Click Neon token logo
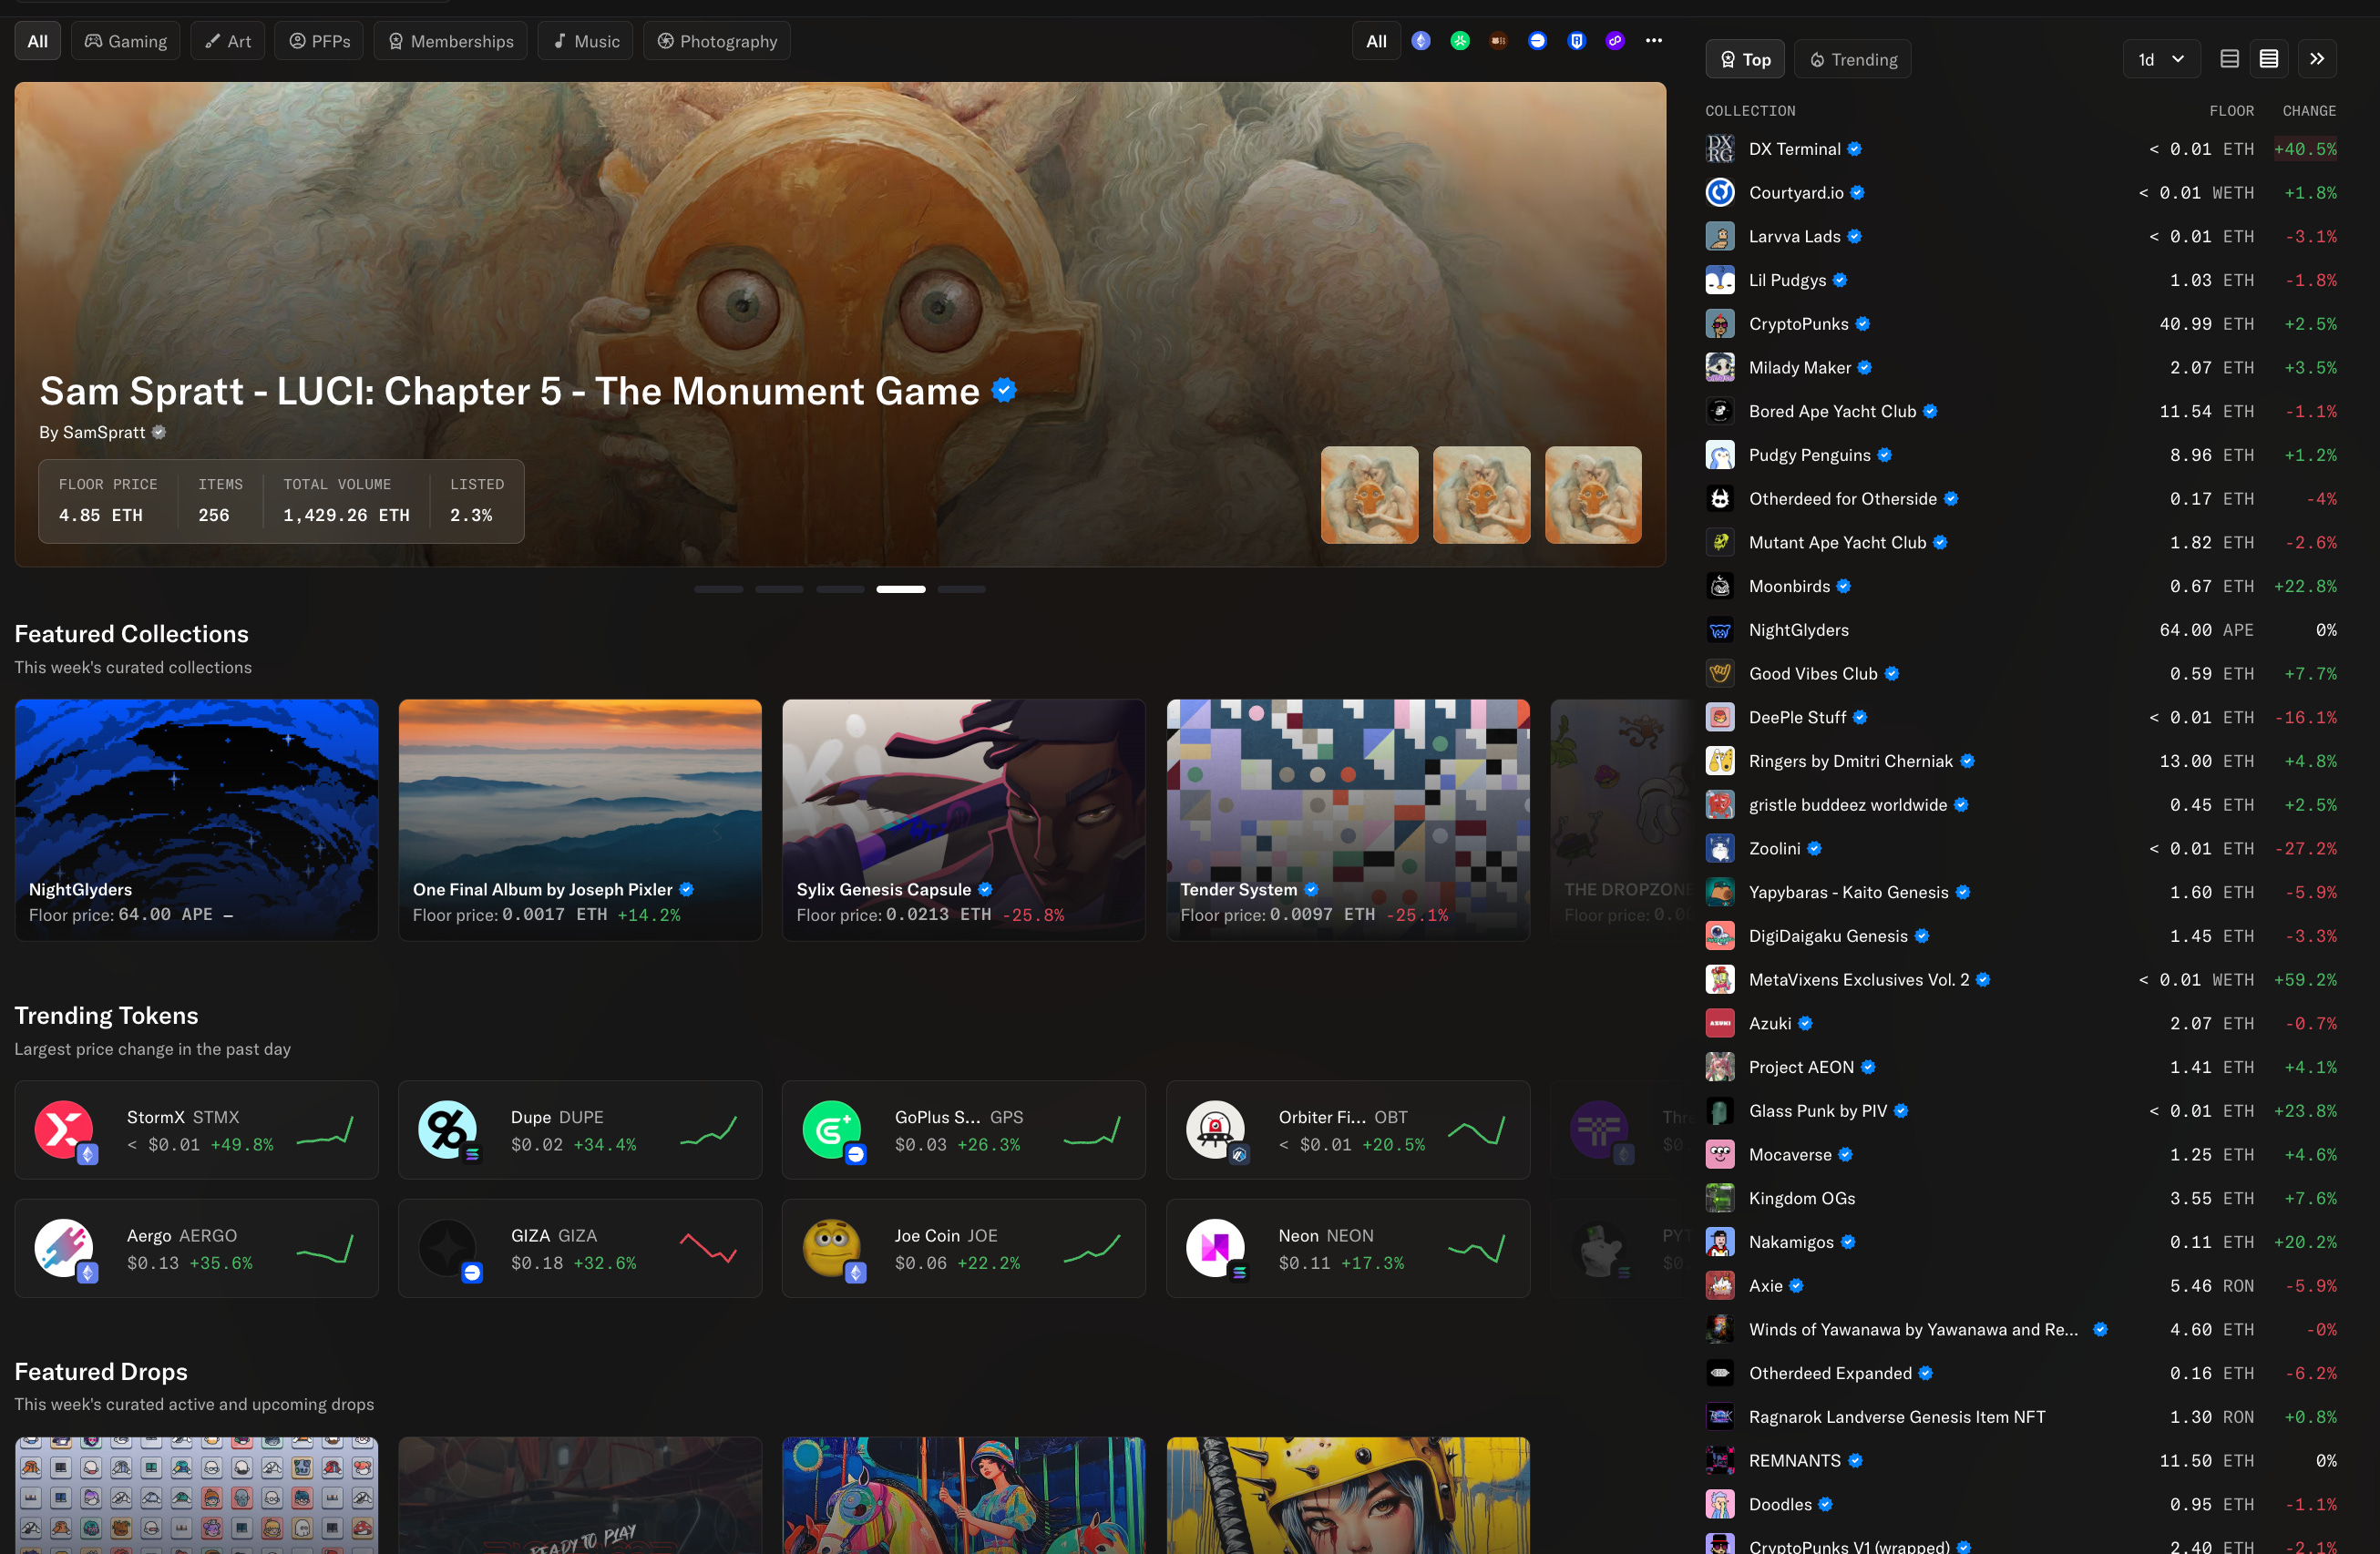The height and width of the screenshot is (1554, 2380). click(1215, 1248)
